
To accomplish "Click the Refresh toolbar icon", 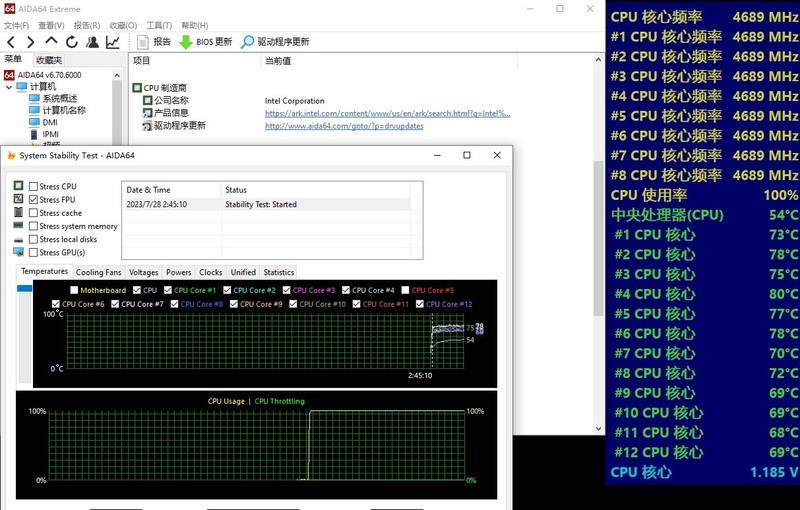I will 72,42.
